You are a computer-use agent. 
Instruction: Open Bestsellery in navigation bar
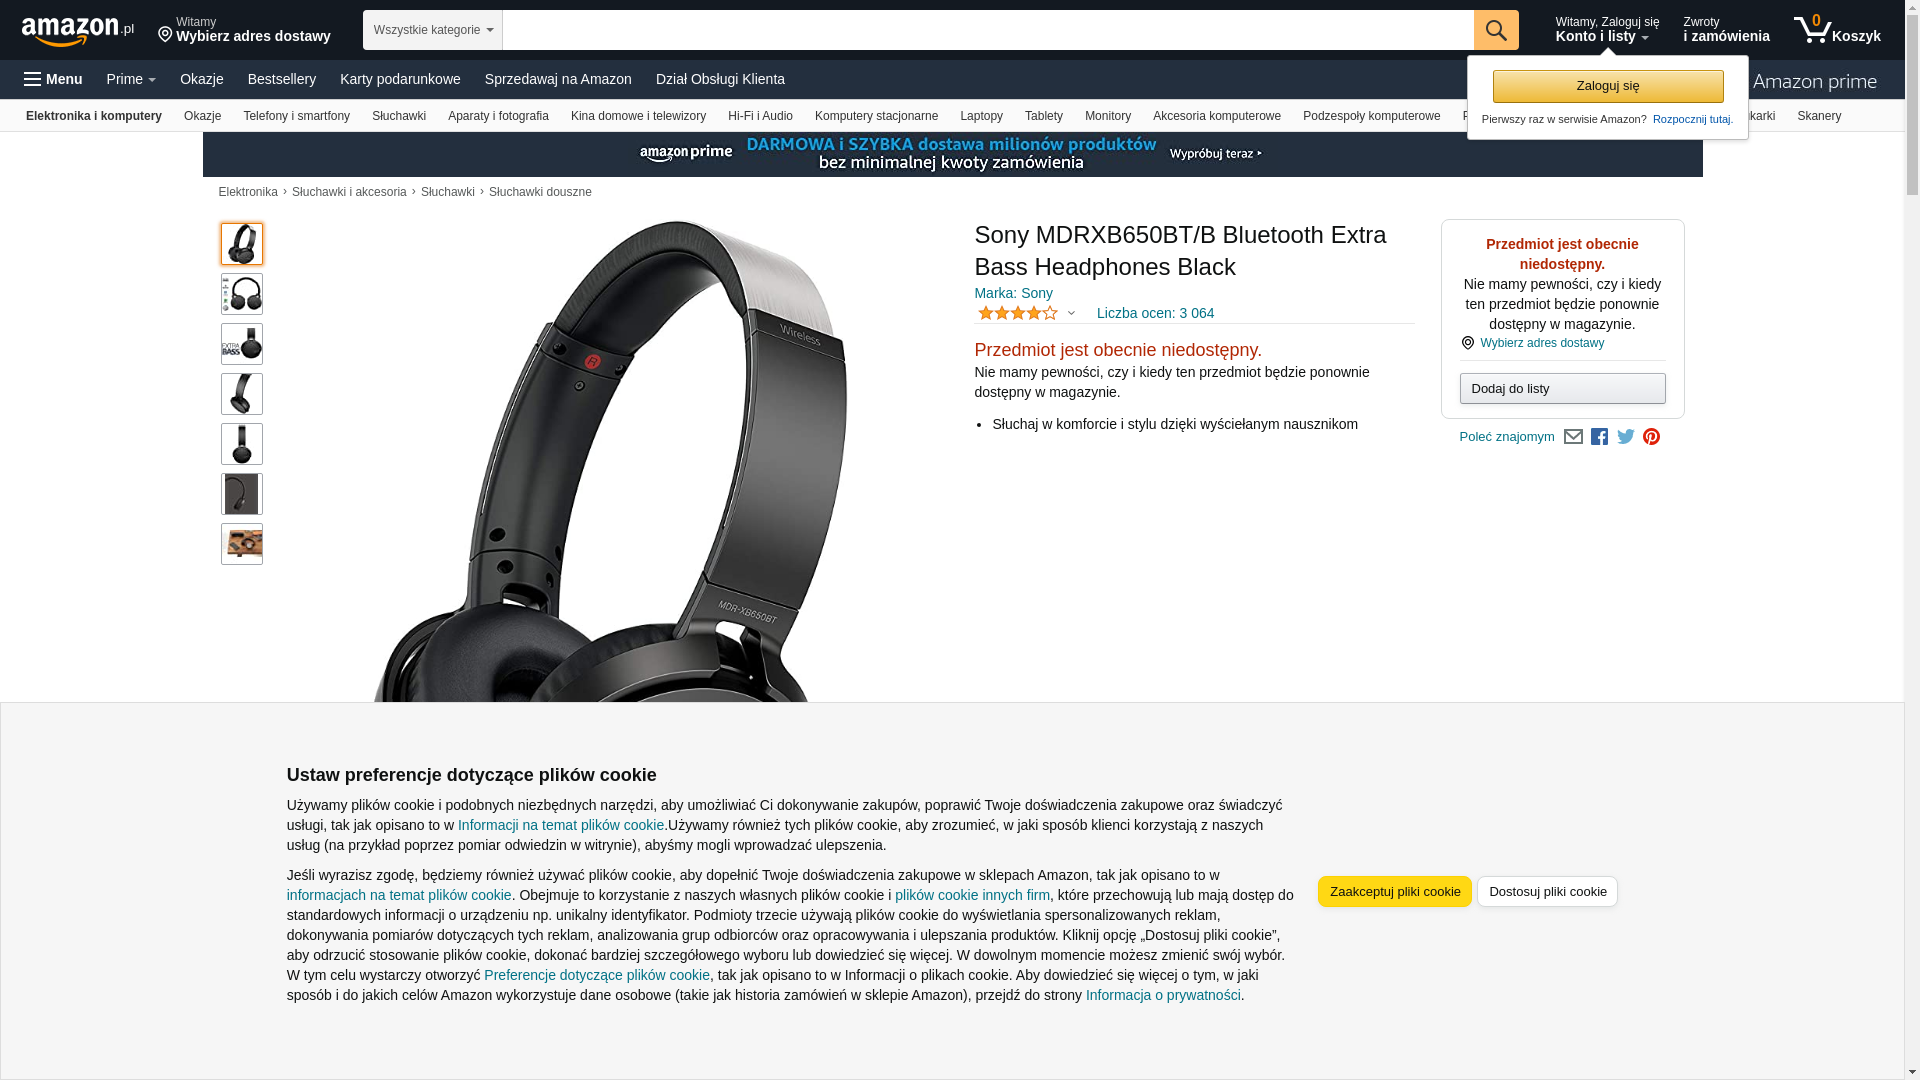282,79
